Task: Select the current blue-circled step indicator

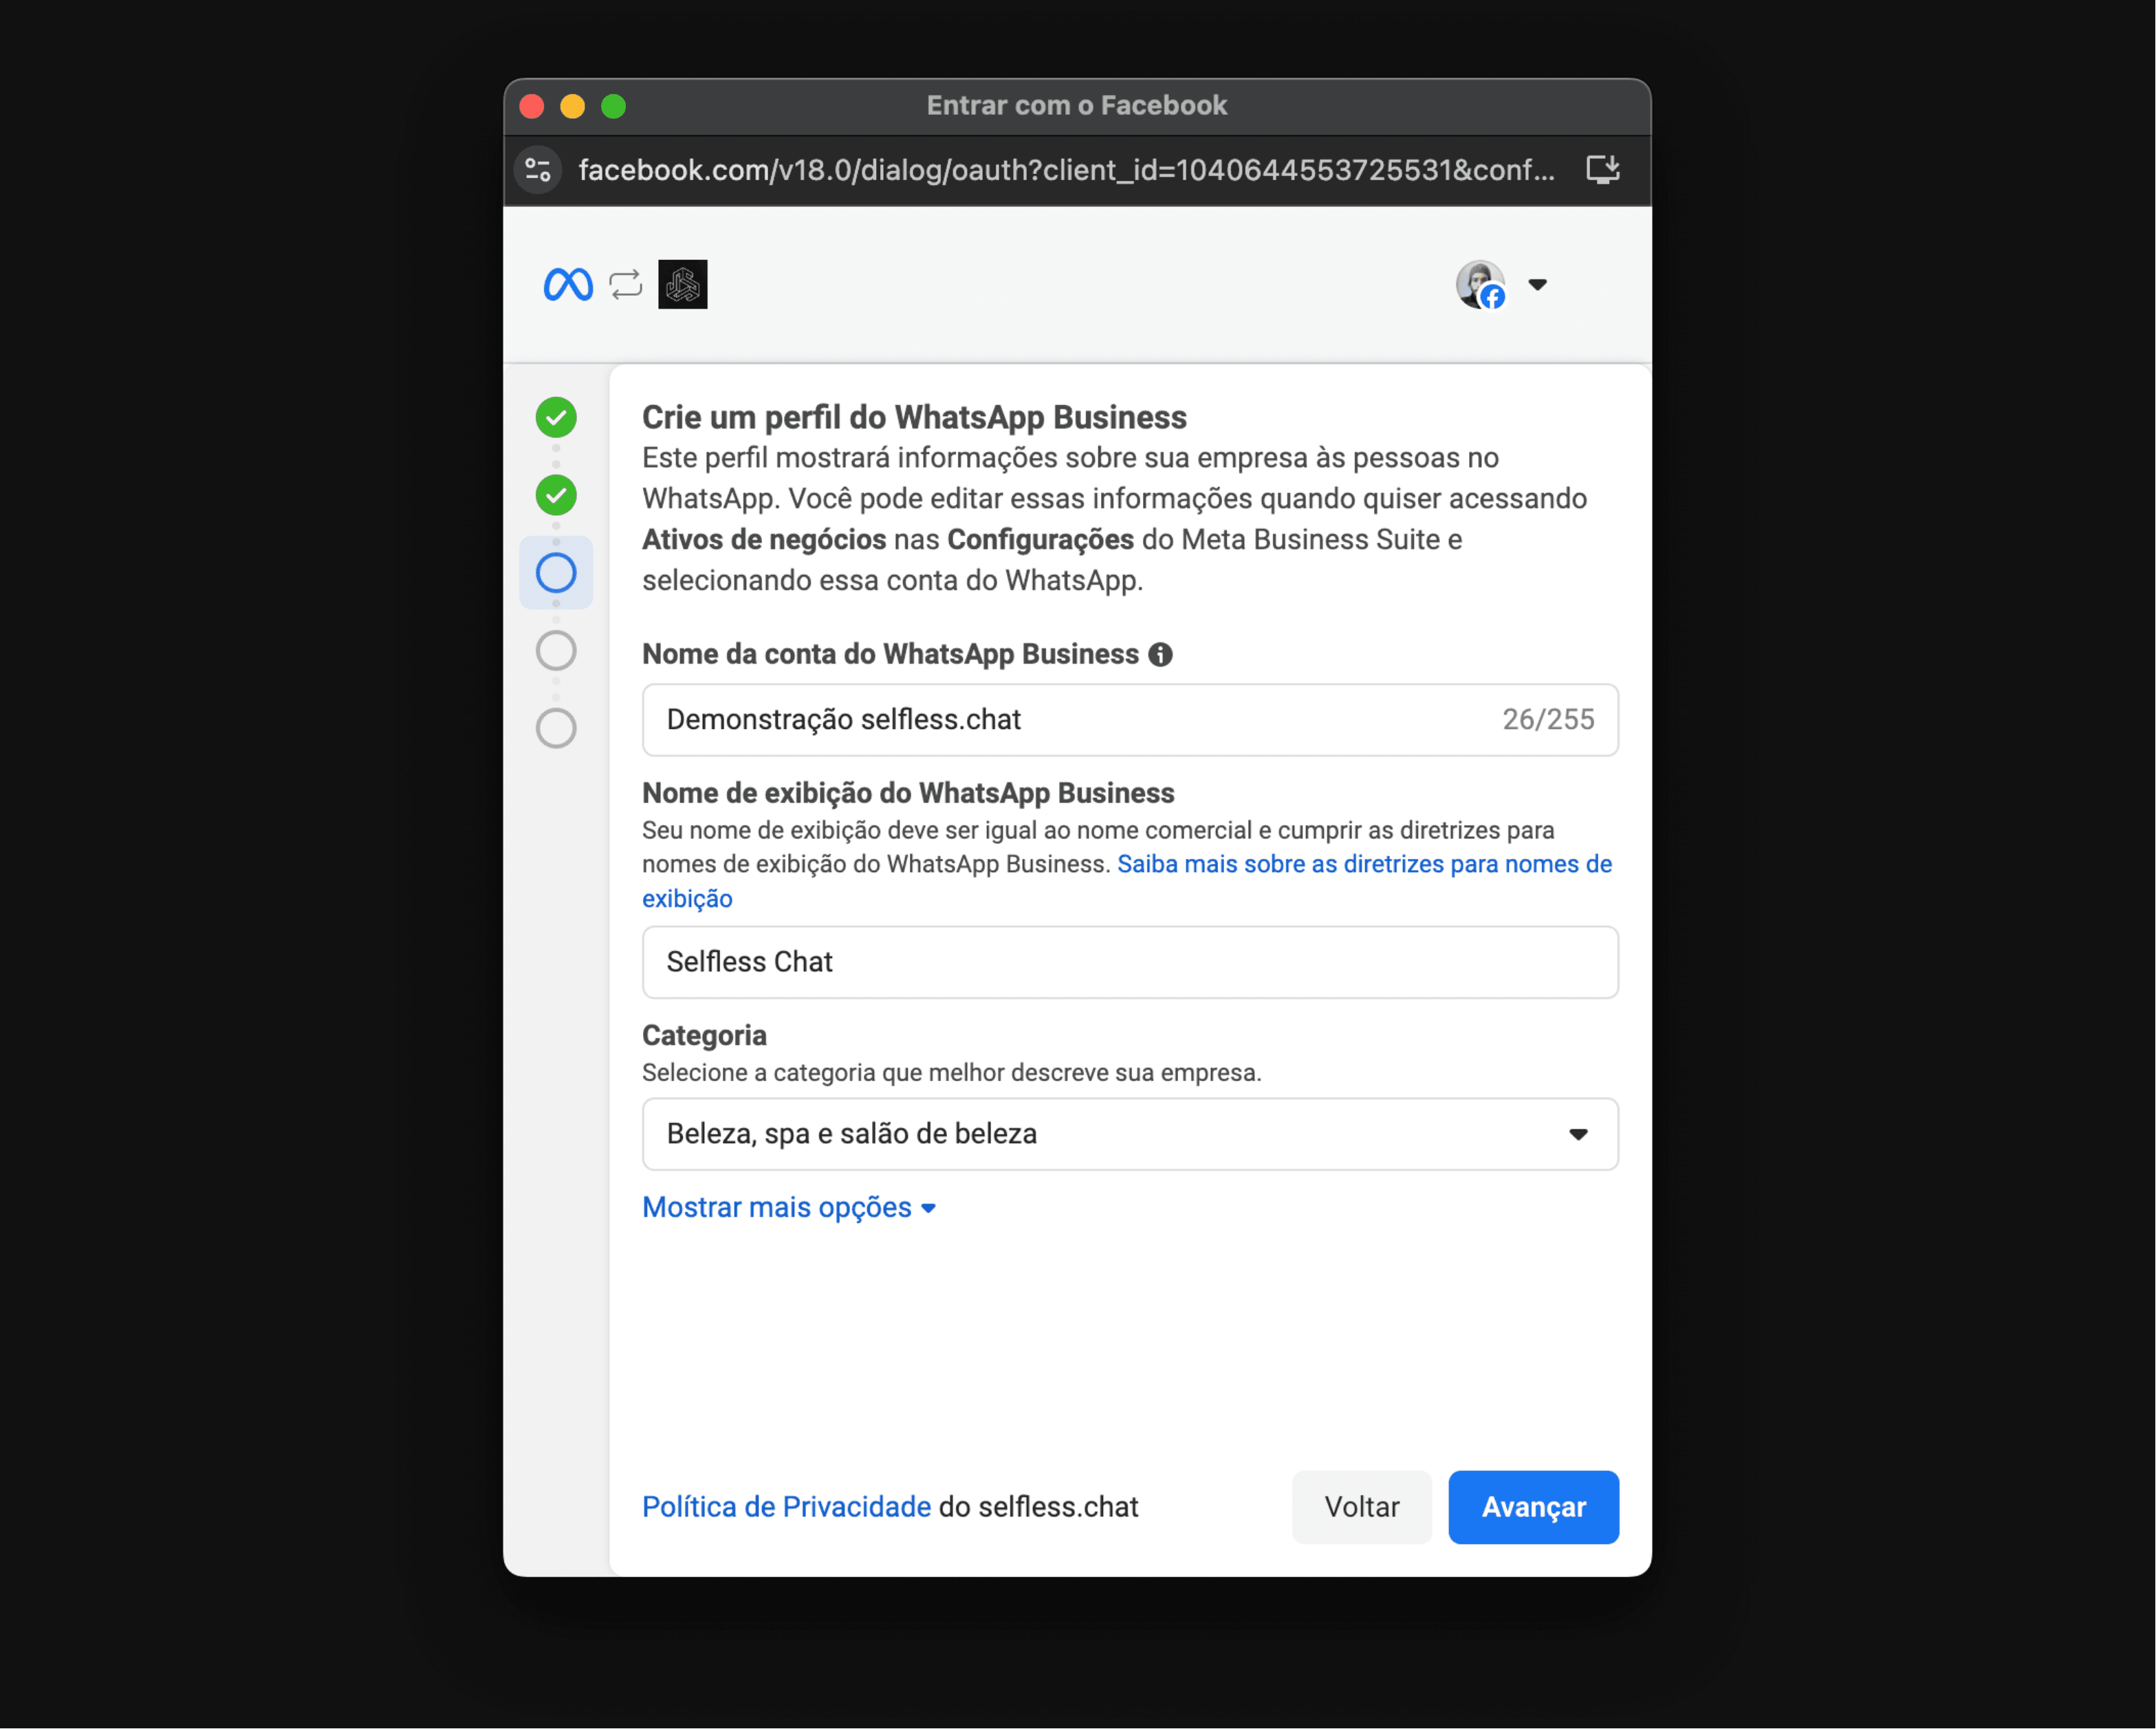Action: 556,573
